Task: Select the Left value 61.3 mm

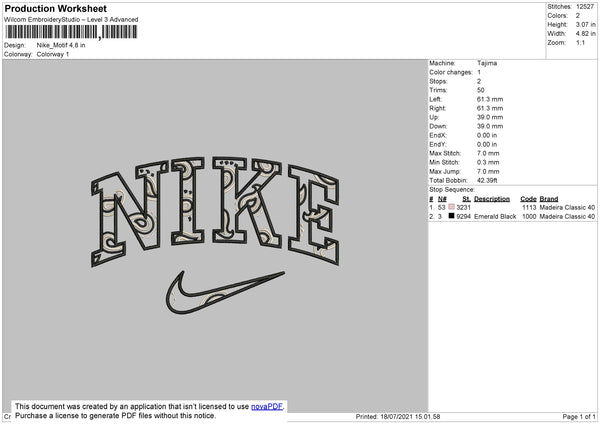Action: click(x=490, y=99)
